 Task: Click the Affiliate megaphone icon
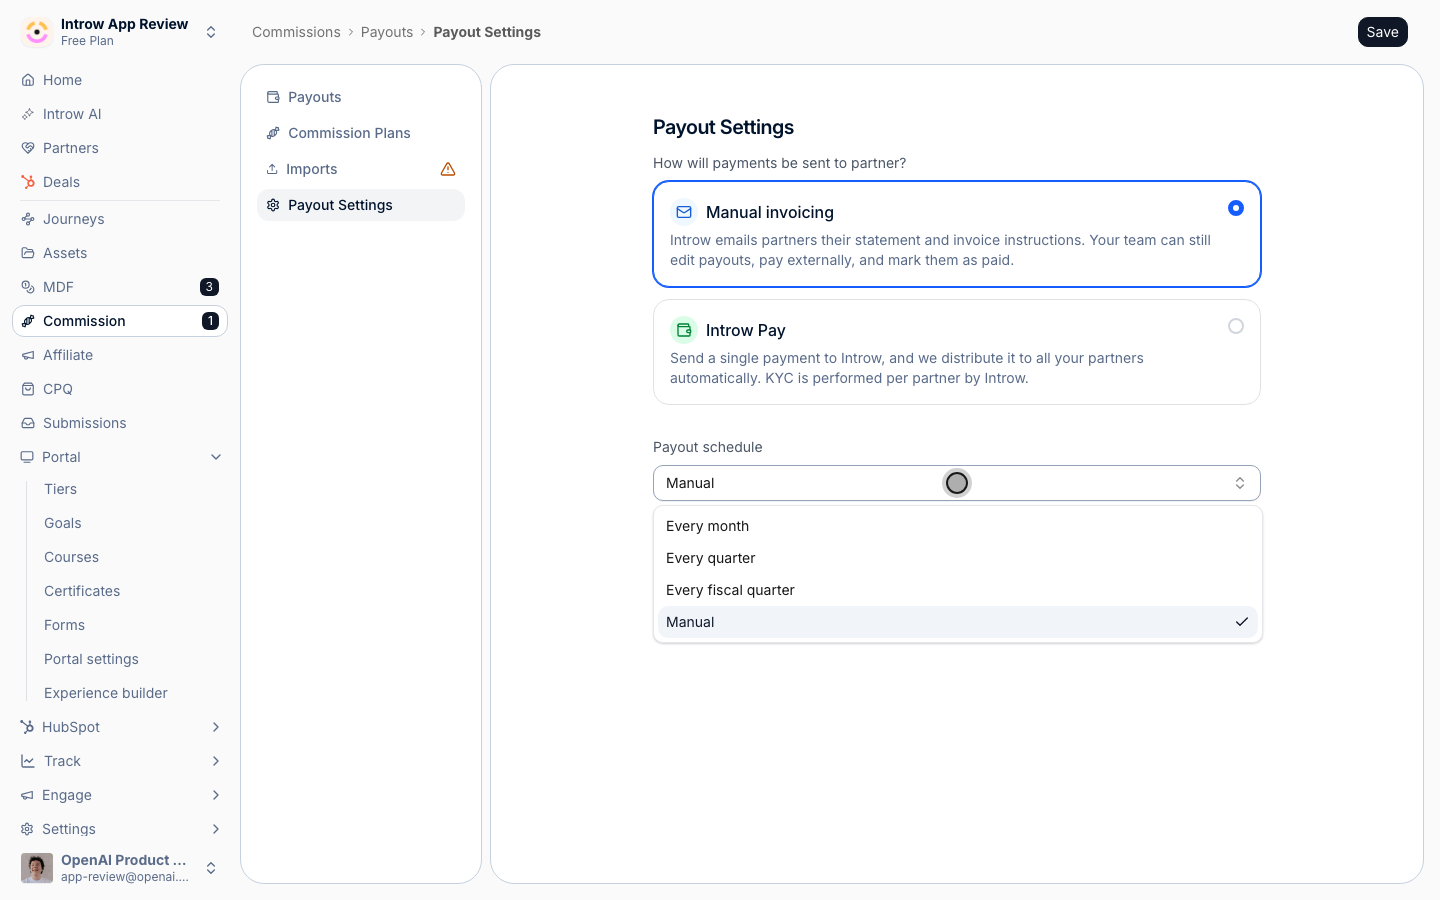click(28, 355)
